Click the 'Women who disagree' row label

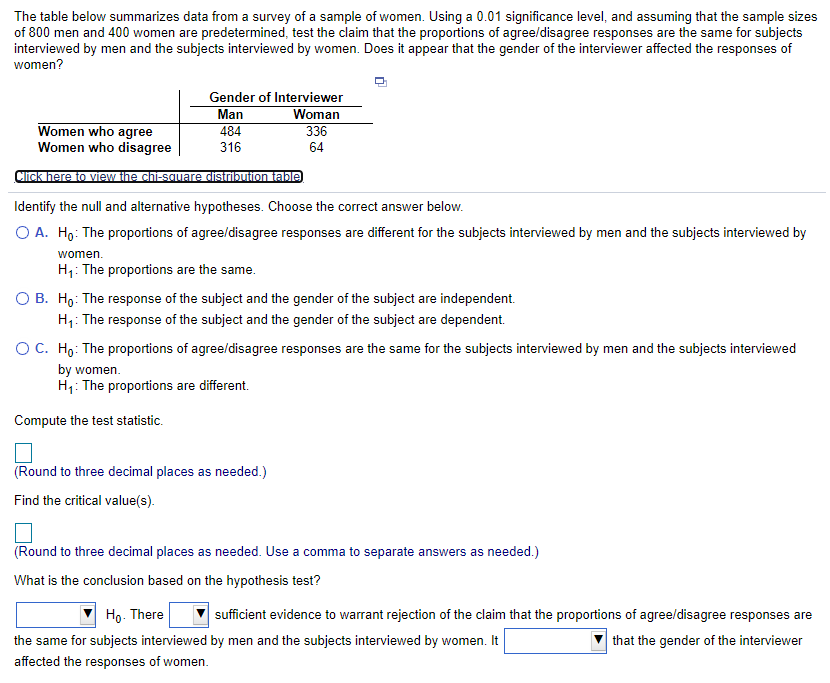(x=105, y=147)
